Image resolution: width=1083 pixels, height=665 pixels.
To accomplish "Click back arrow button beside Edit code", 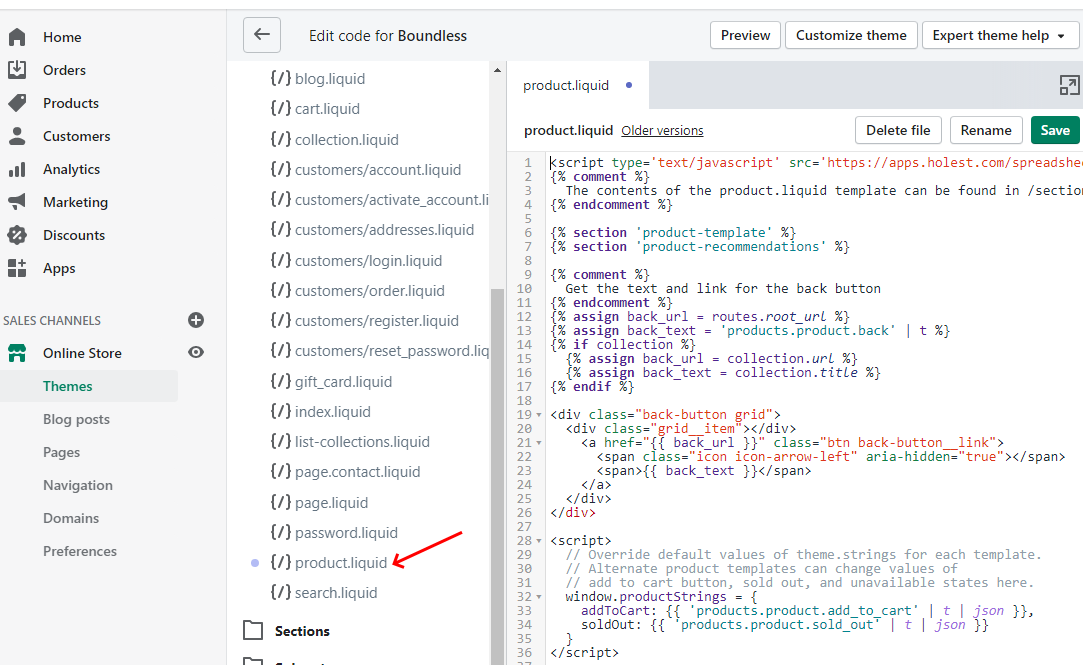I will coord(262,35).
